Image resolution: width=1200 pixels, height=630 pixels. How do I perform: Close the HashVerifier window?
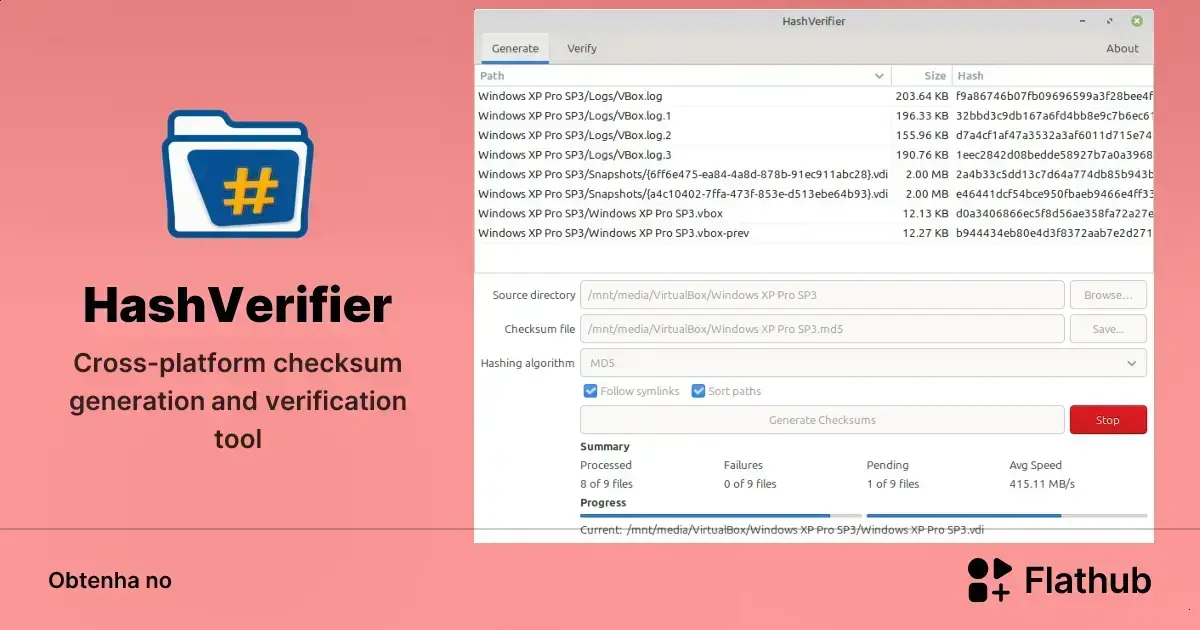(1137, 21)
